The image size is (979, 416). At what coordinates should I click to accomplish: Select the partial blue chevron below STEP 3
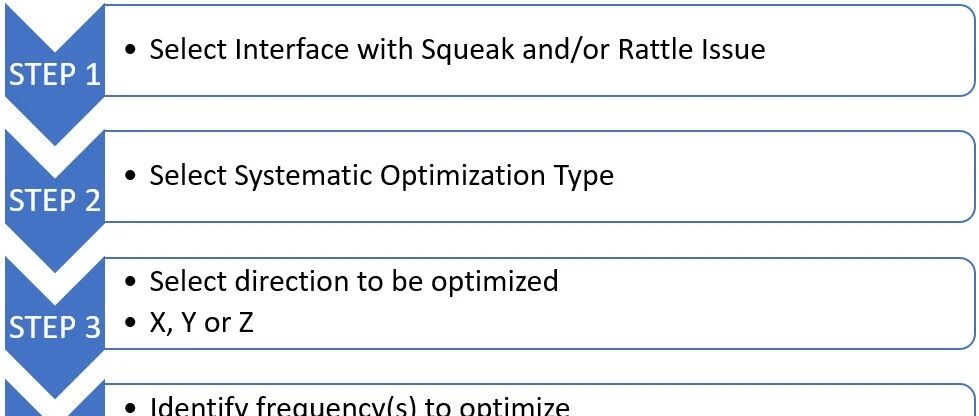(54, 396)
